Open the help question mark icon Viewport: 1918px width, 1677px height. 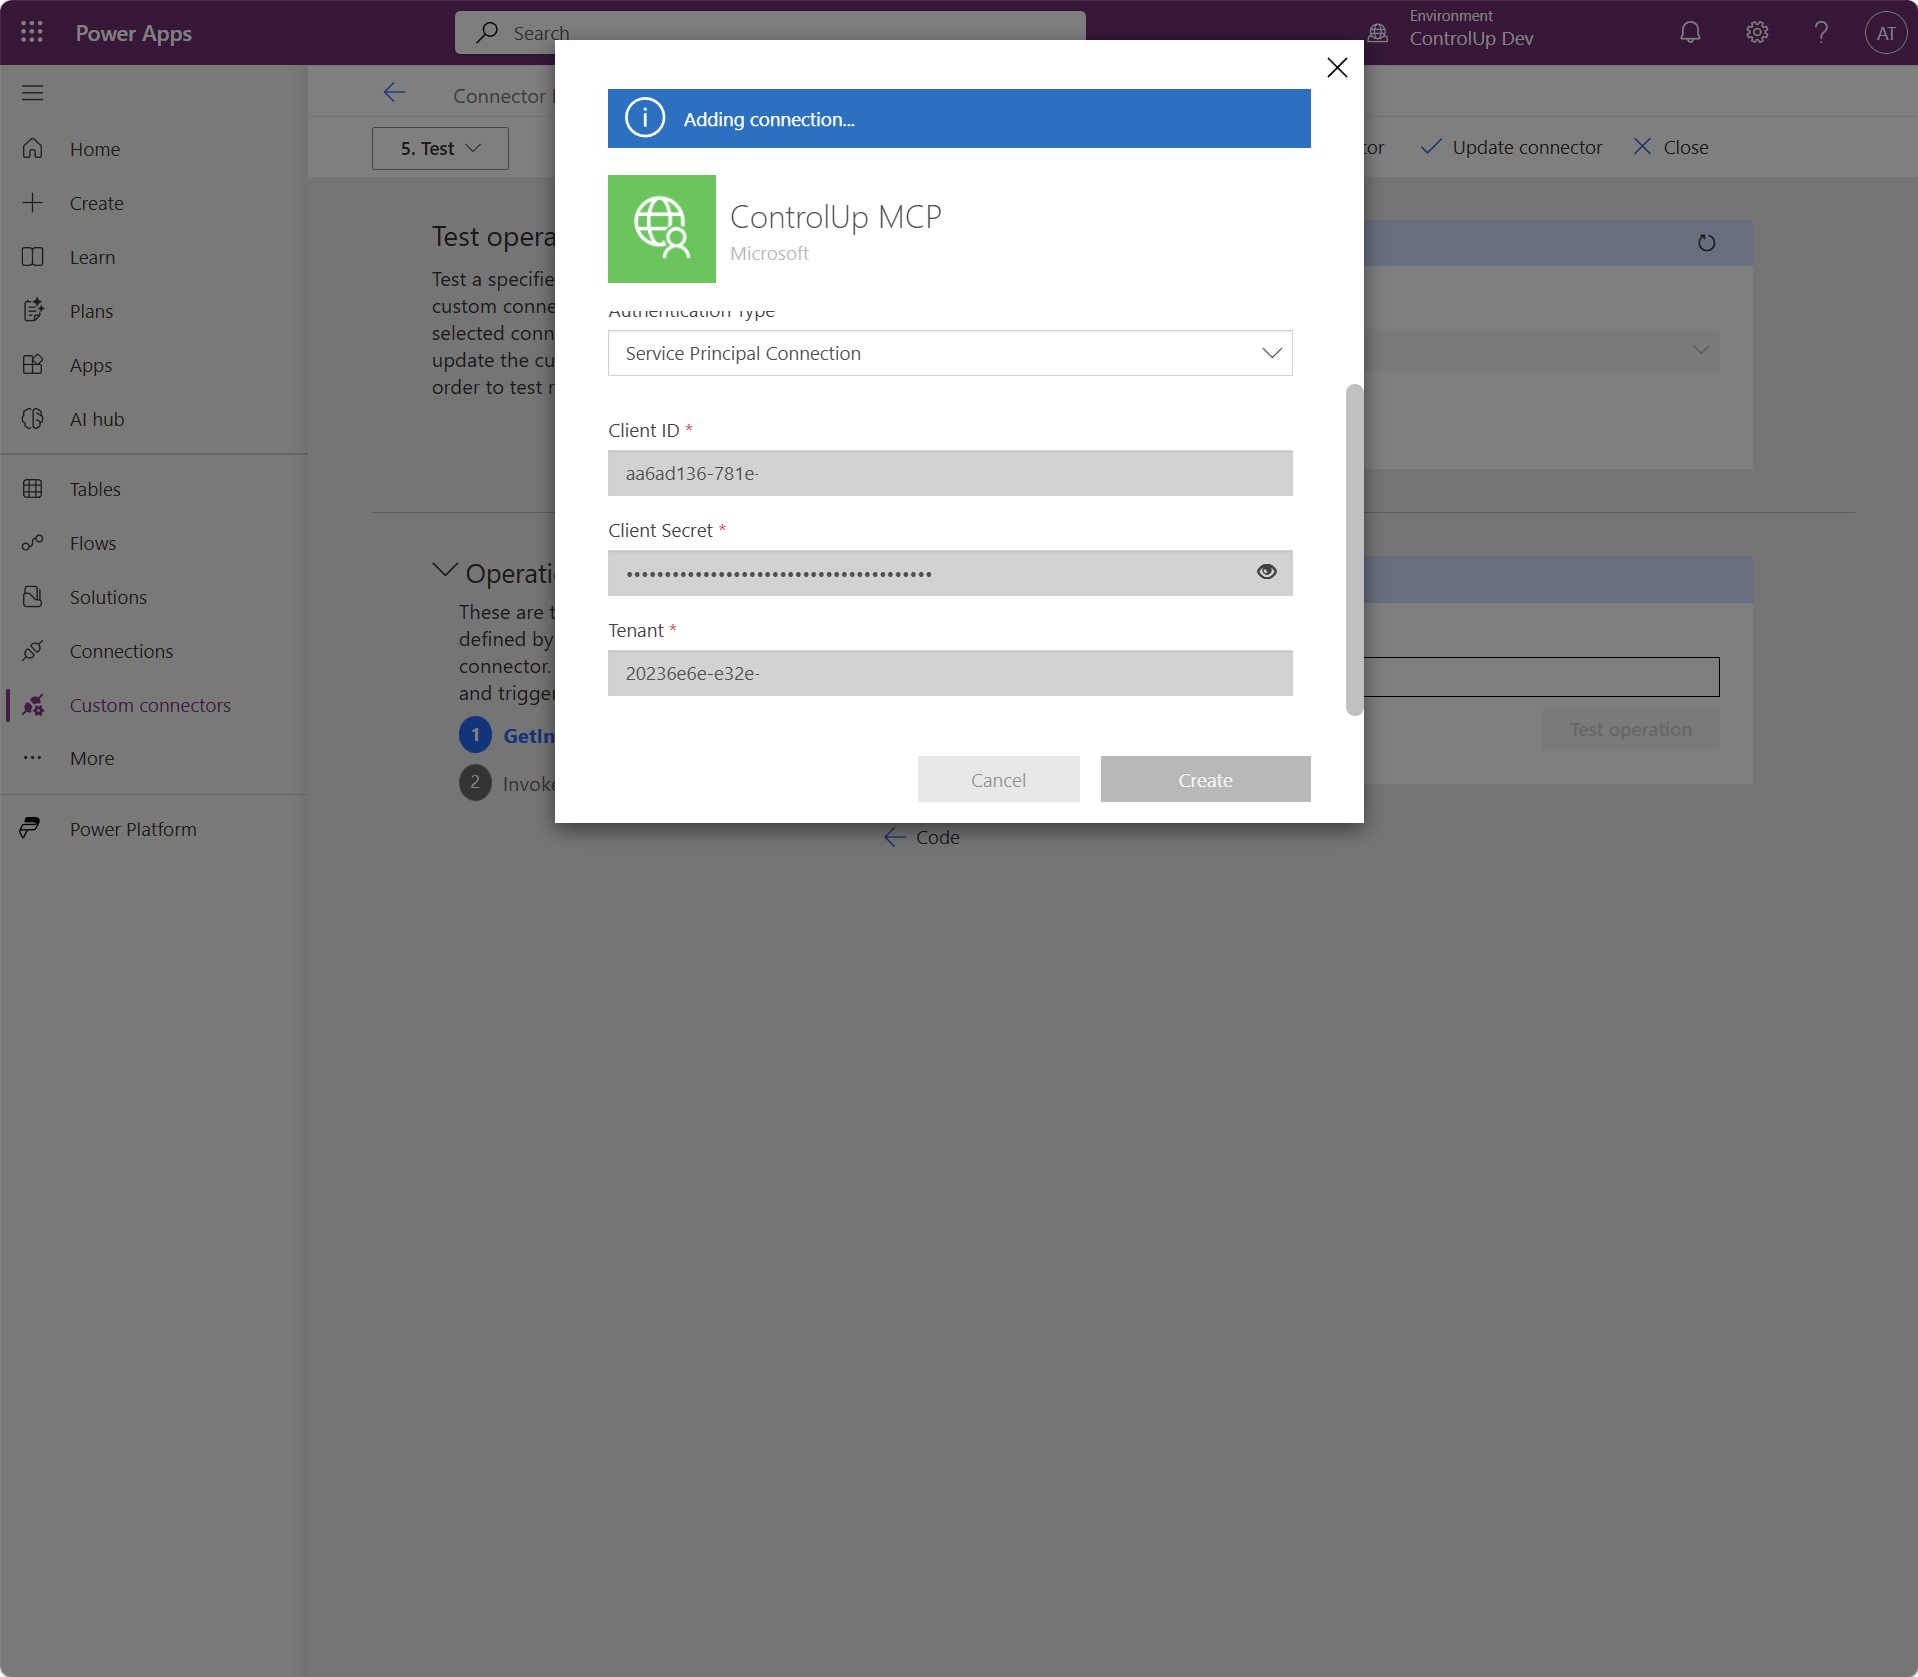pos(1822,32)
